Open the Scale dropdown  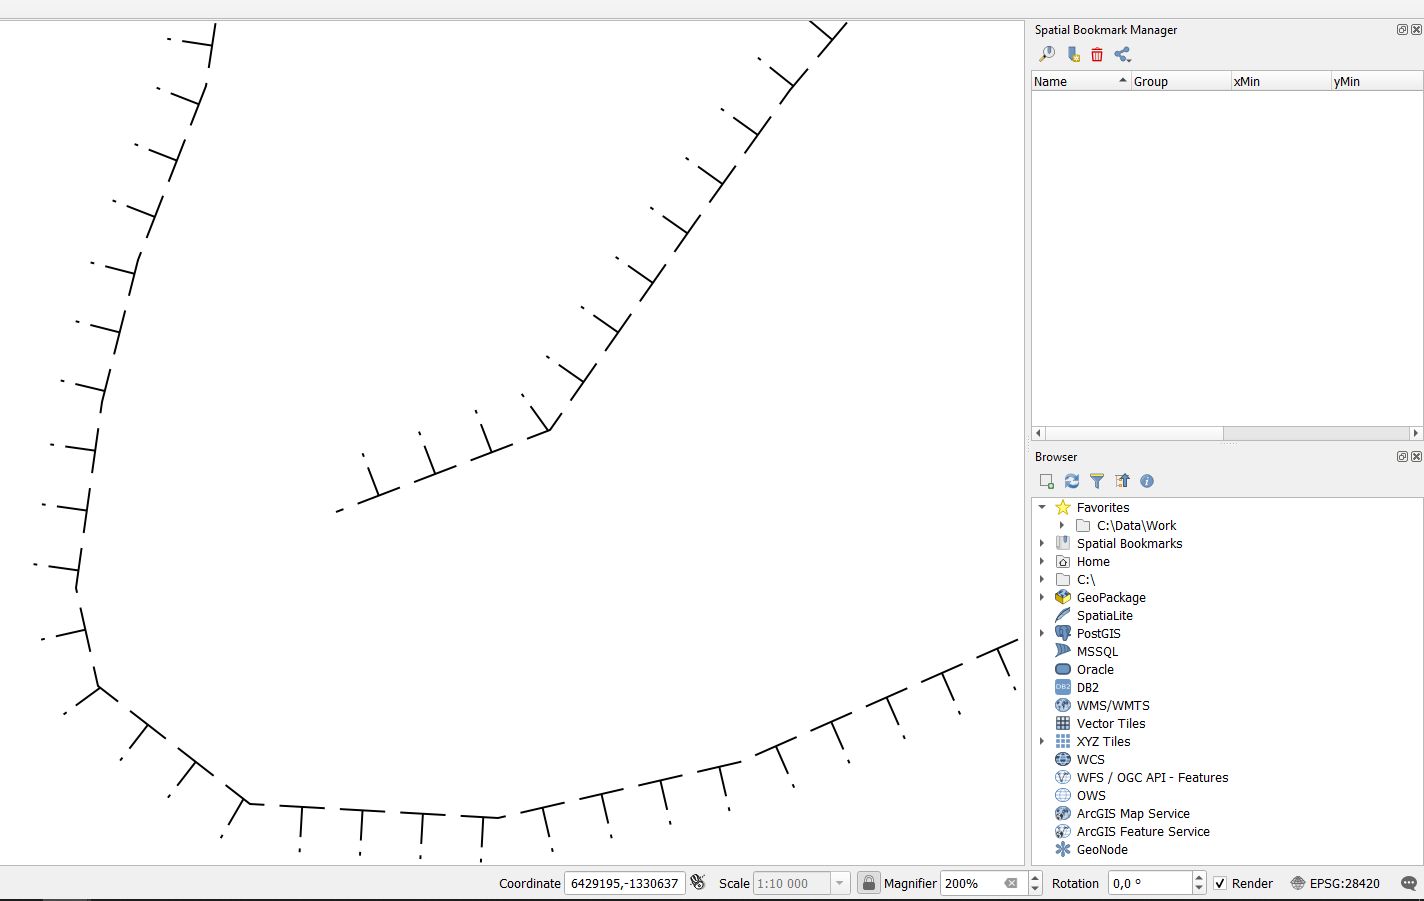840,883
